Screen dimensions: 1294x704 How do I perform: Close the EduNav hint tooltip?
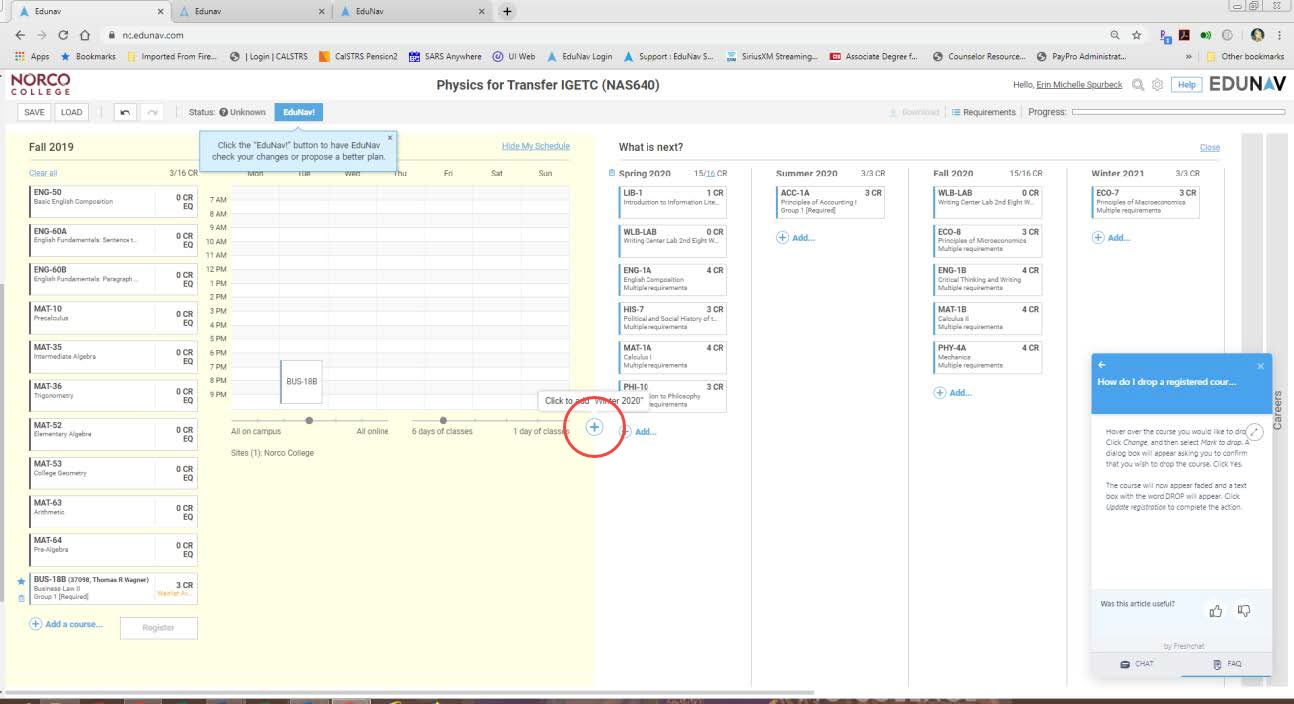pyautogui.click(x=390, y=138)
